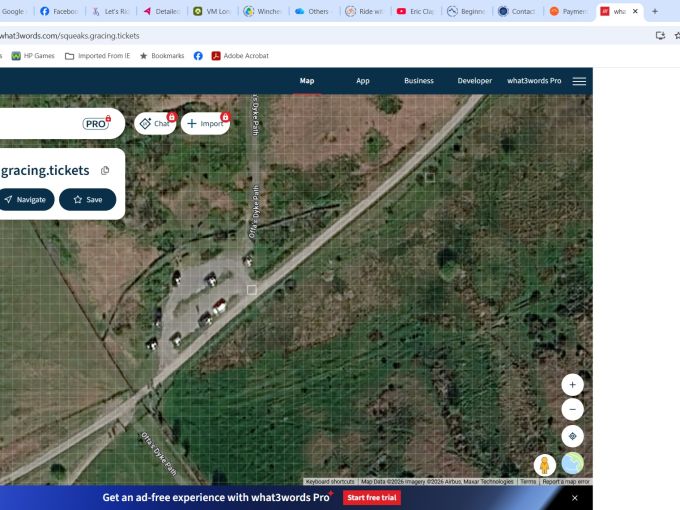
Task: Center map on my current location
Action: [x=572, y=436]
